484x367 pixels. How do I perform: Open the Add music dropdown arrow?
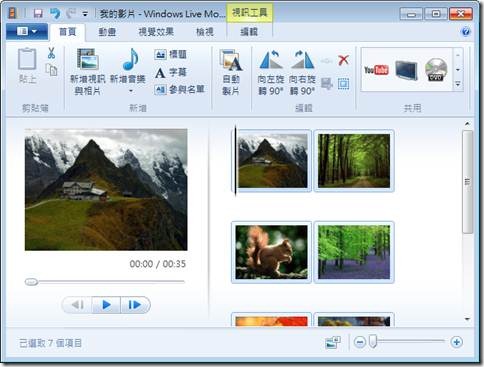click(x=131, y=91)
